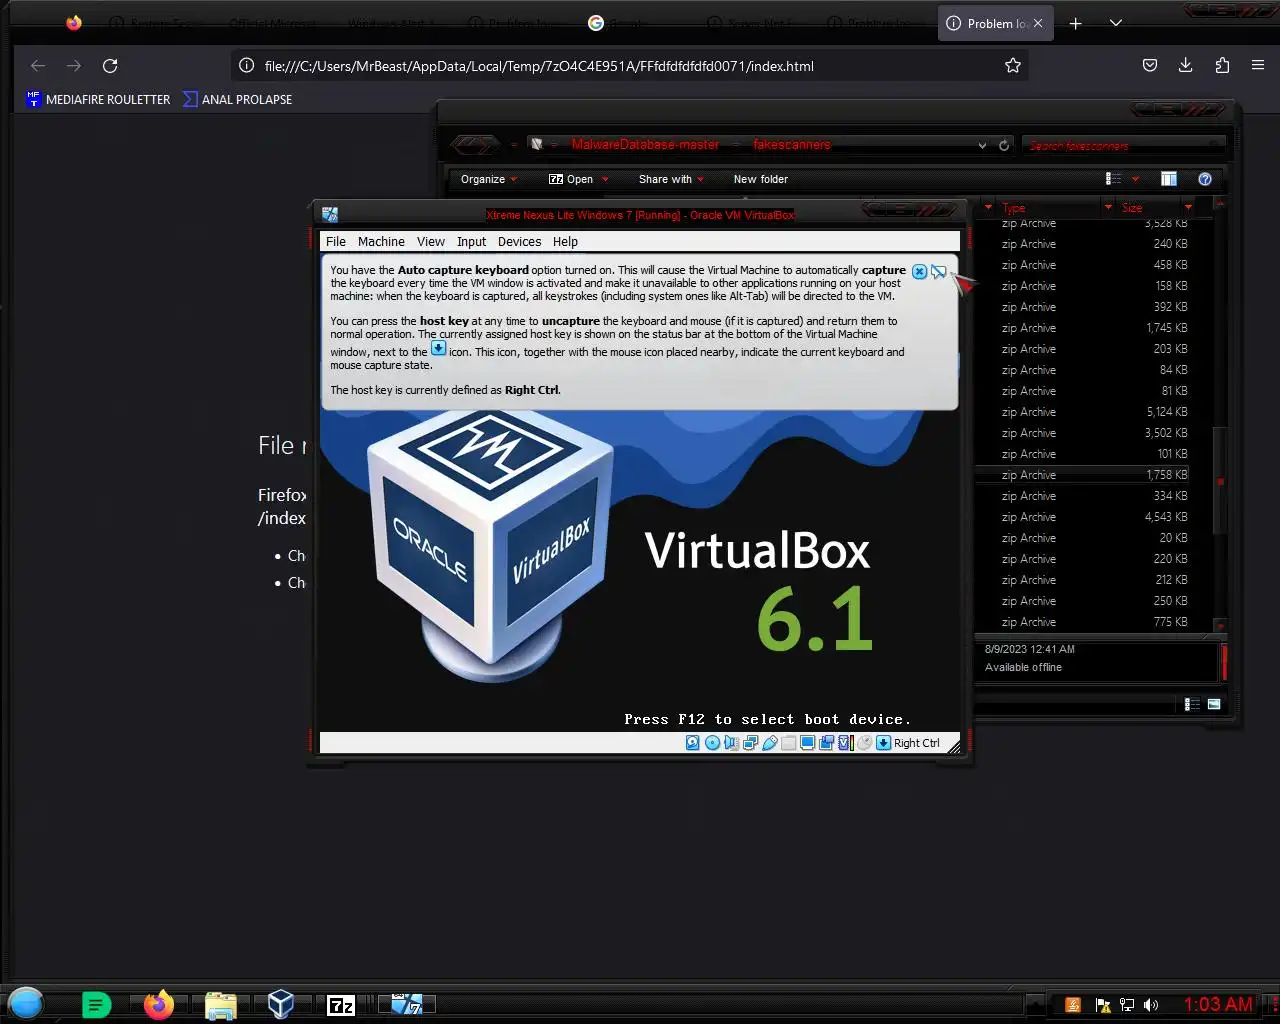
Task: Click the Start orb on the taskbar
Action: [x=26, y=1003]
